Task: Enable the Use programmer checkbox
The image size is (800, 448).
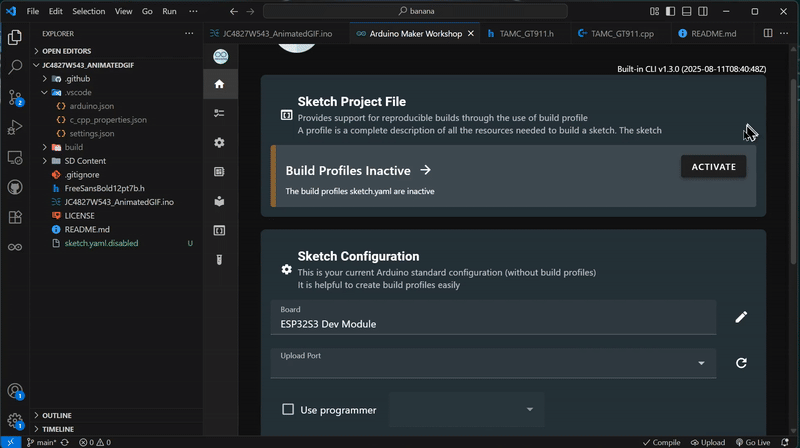Action: click(288, 409)
